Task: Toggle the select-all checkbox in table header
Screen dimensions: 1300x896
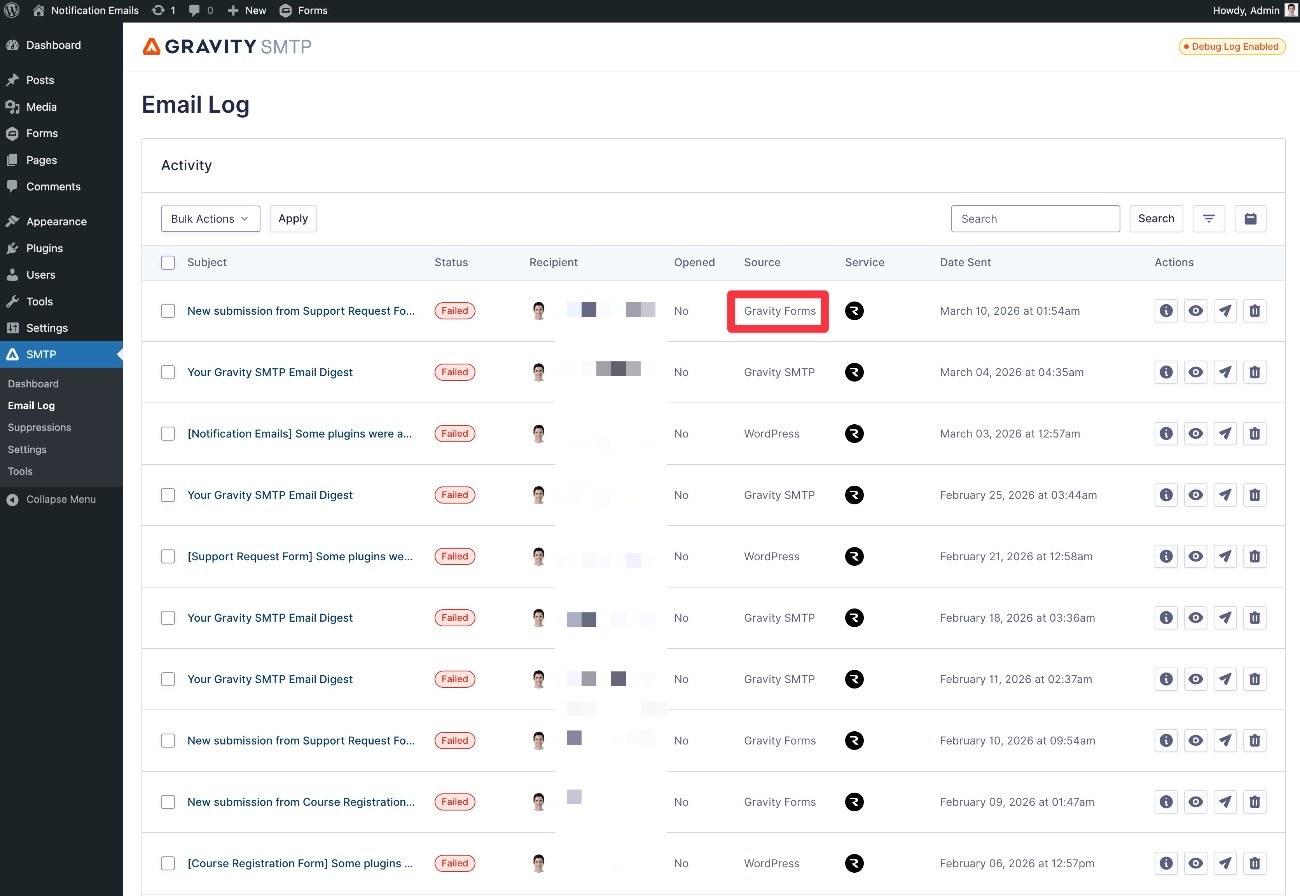Action: coord(168,262)
